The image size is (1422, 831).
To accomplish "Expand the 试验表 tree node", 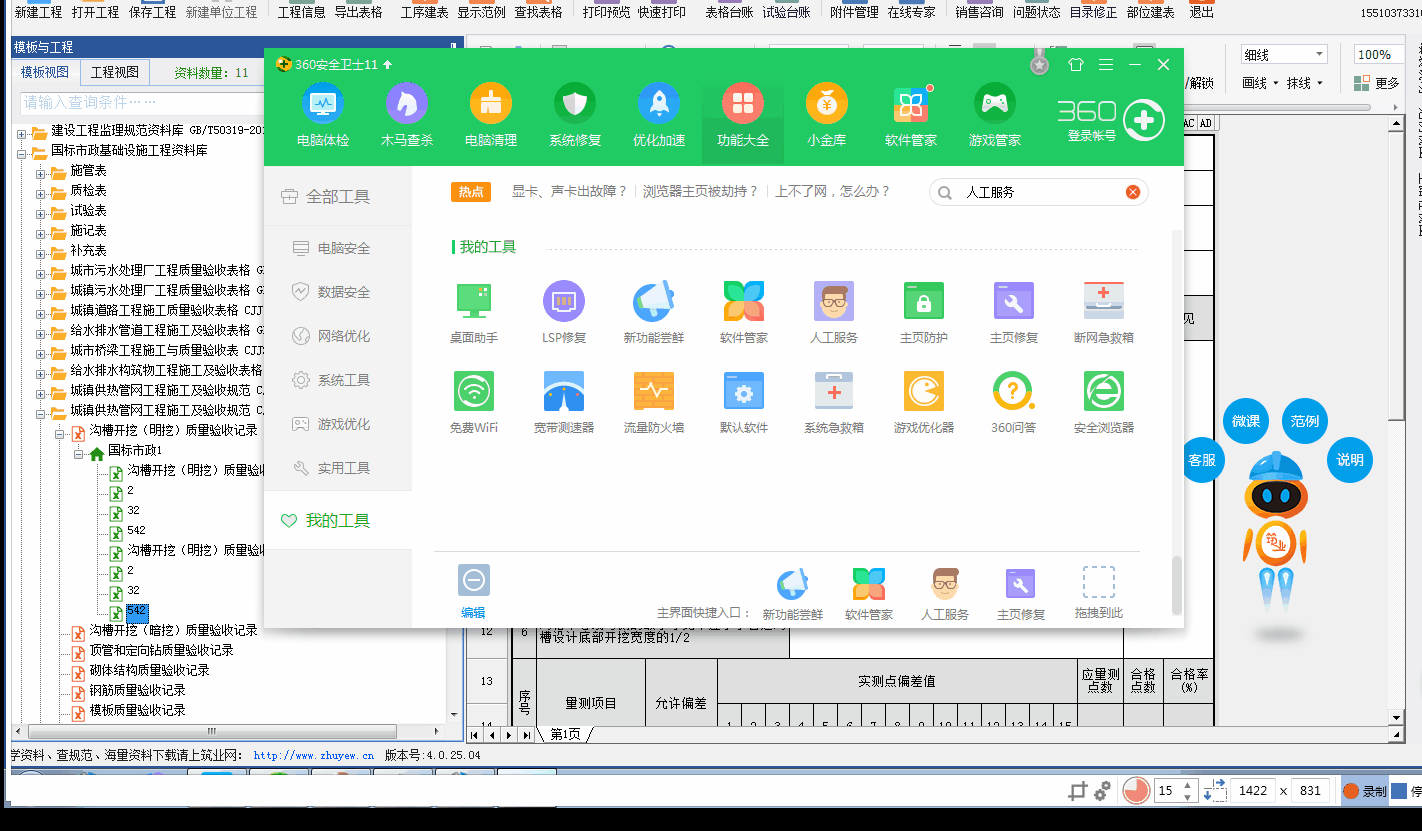I will click(x=42, y=211).
